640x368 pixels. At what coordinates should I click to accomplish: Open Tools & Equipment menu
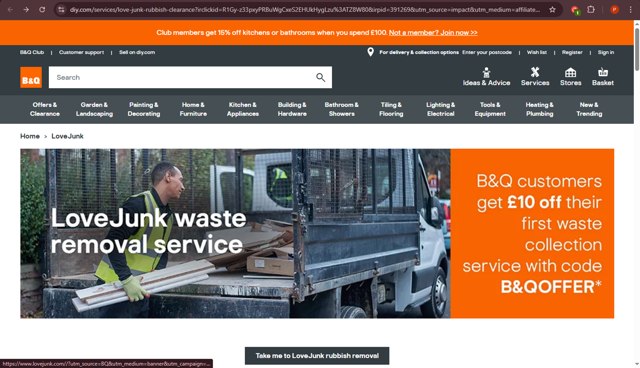pos(490,109)
